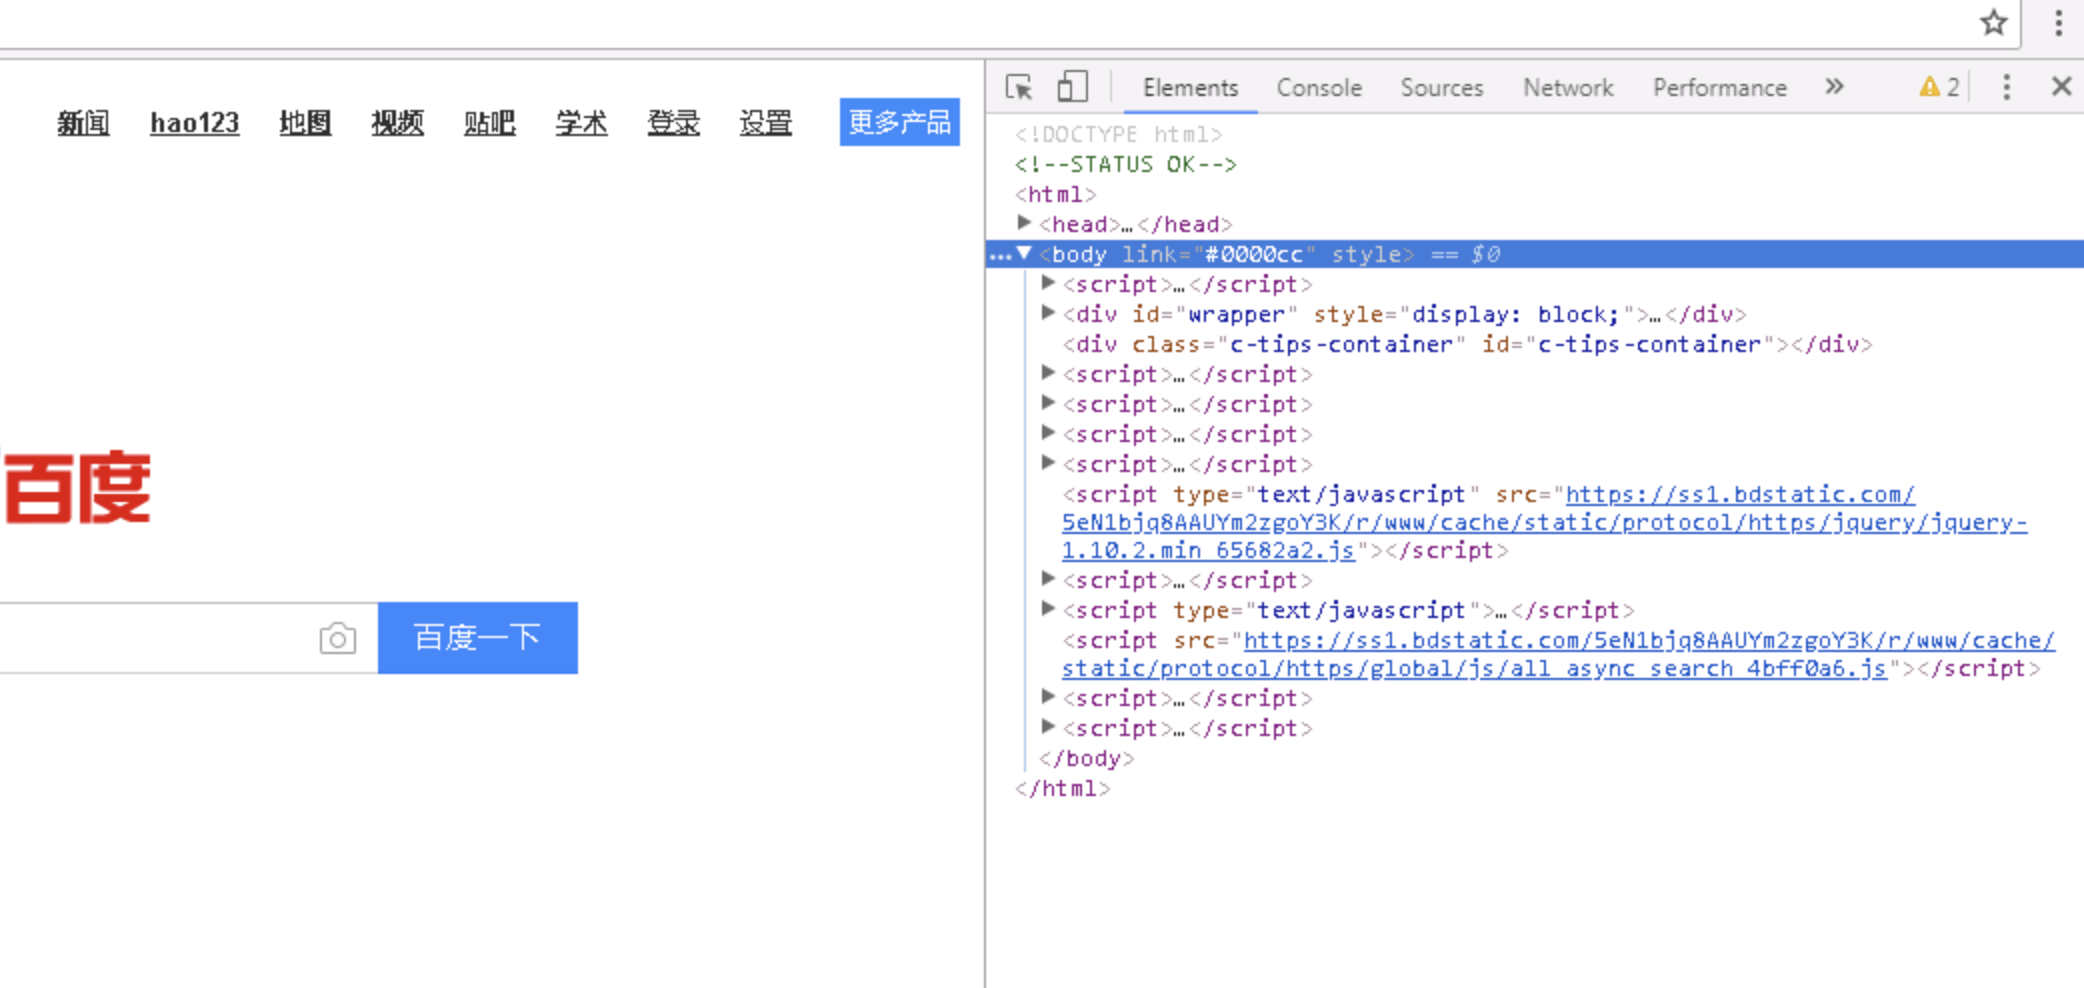Go to the Performance tab
This screenshot has width=2084, height=988.
[x=1720, y=88]
